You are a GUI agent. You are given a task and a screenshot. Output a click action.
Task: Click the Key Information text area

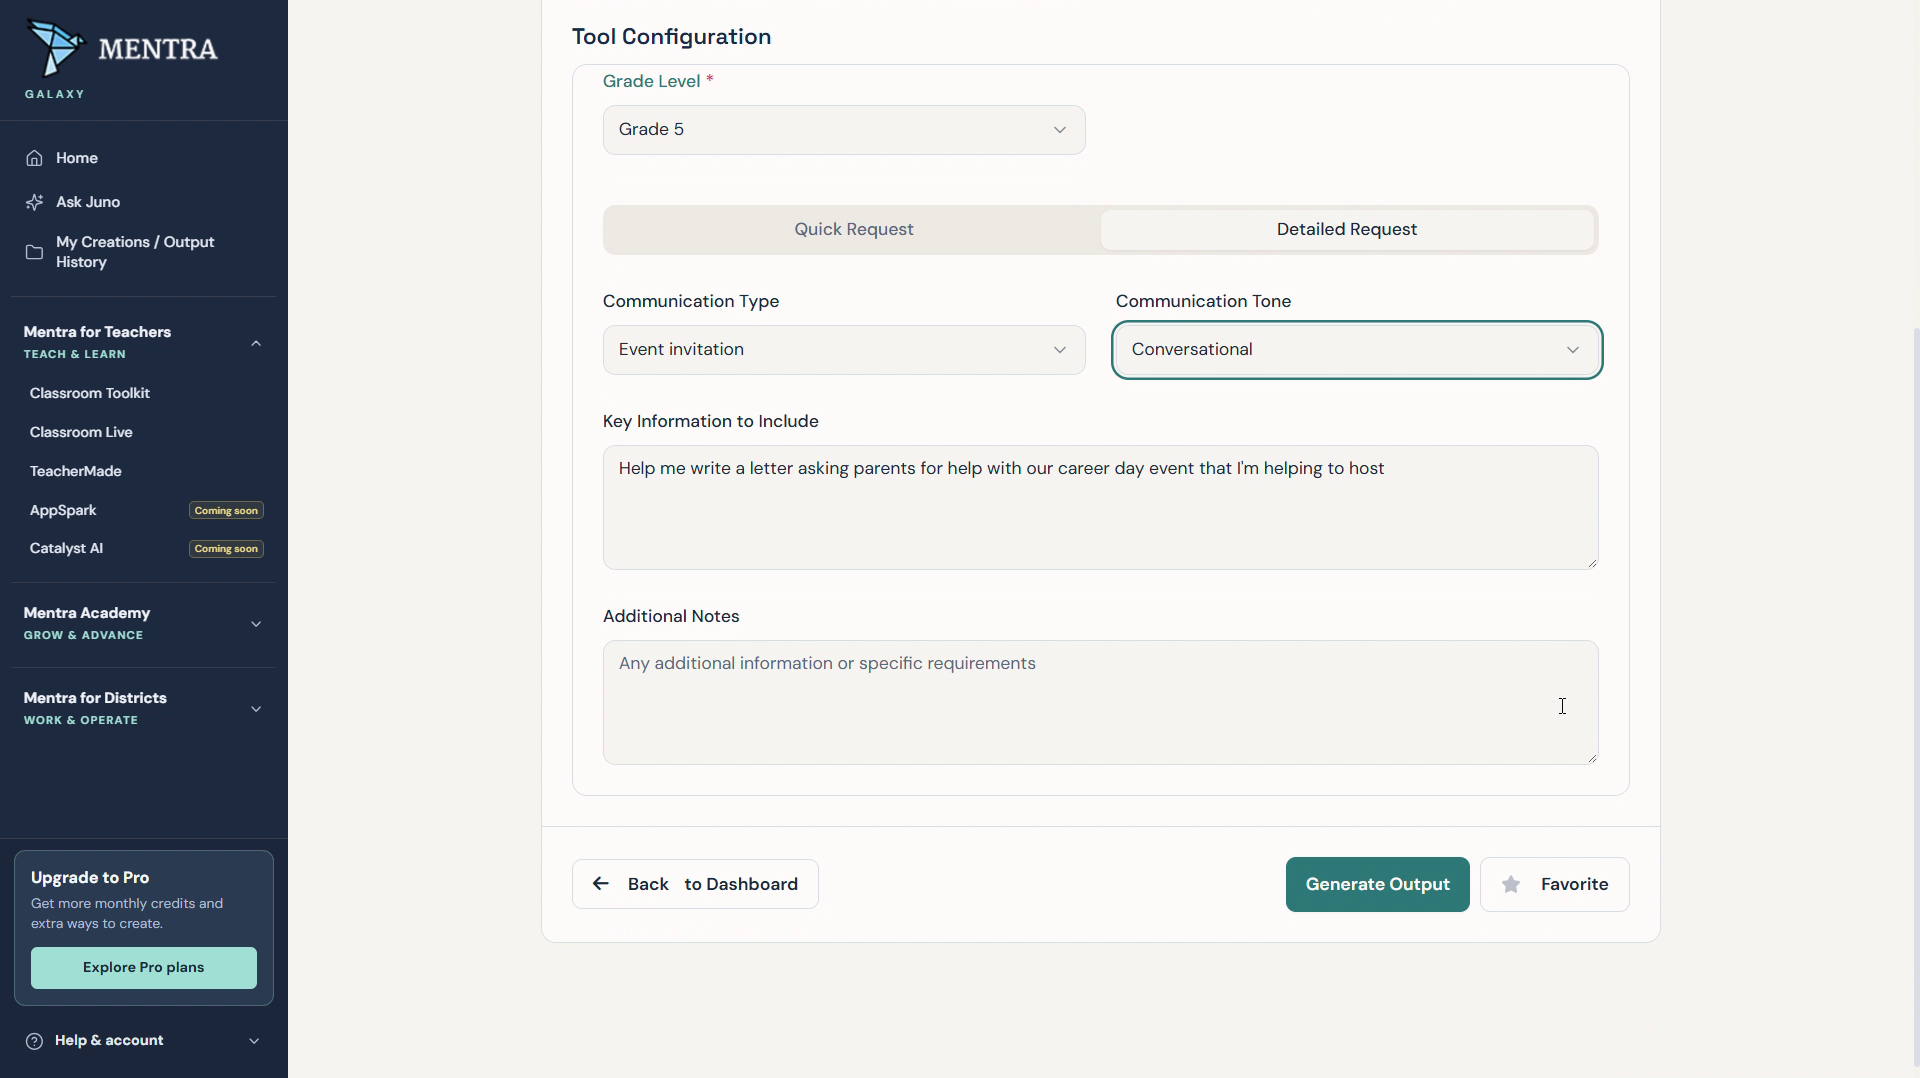point(1100,507)
